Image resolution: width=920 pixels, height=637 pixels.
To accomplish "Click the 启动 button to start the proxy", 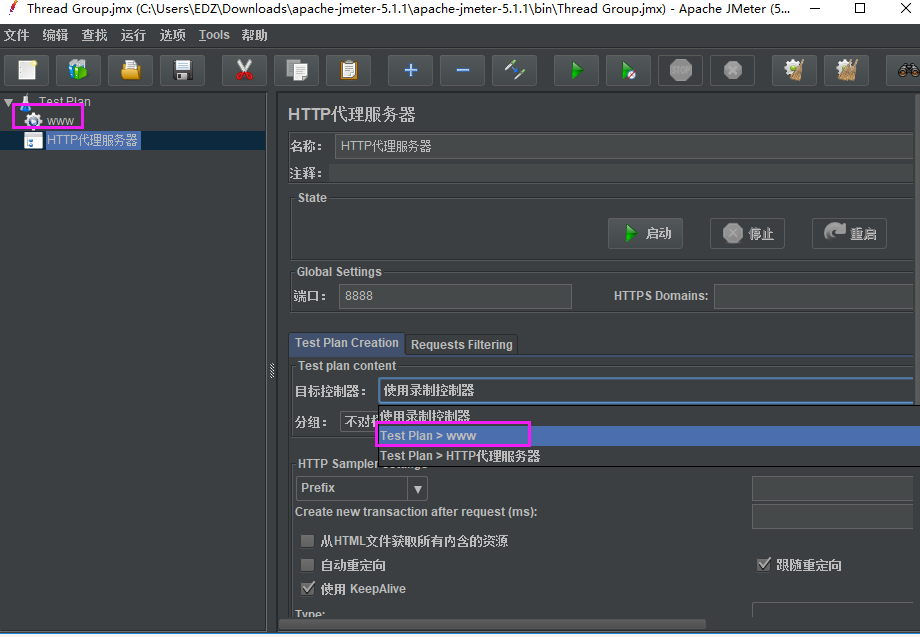I will coord(645,233).
